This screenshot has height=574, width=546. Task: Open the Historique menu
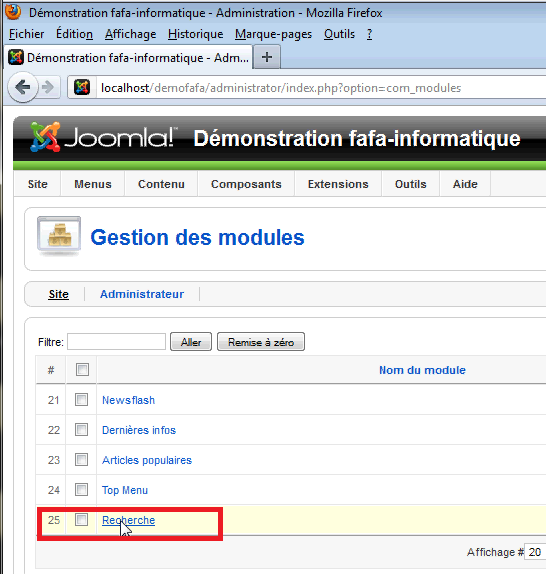(x=195, y=34)
